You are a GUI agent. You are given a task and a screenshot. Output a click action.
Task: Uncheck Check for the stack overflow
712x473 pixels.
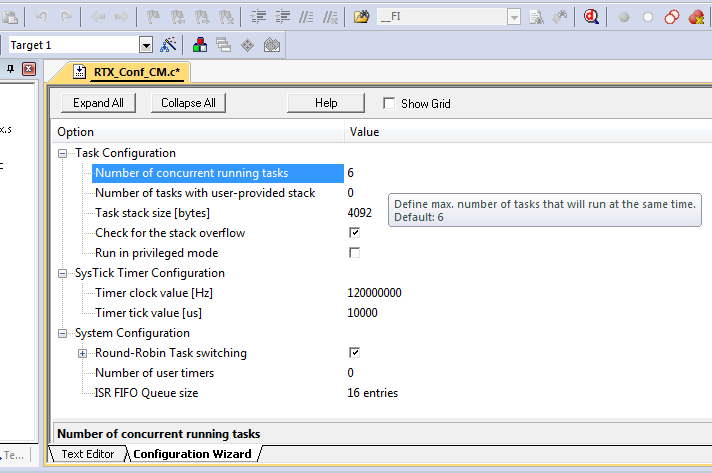(354, 233)
